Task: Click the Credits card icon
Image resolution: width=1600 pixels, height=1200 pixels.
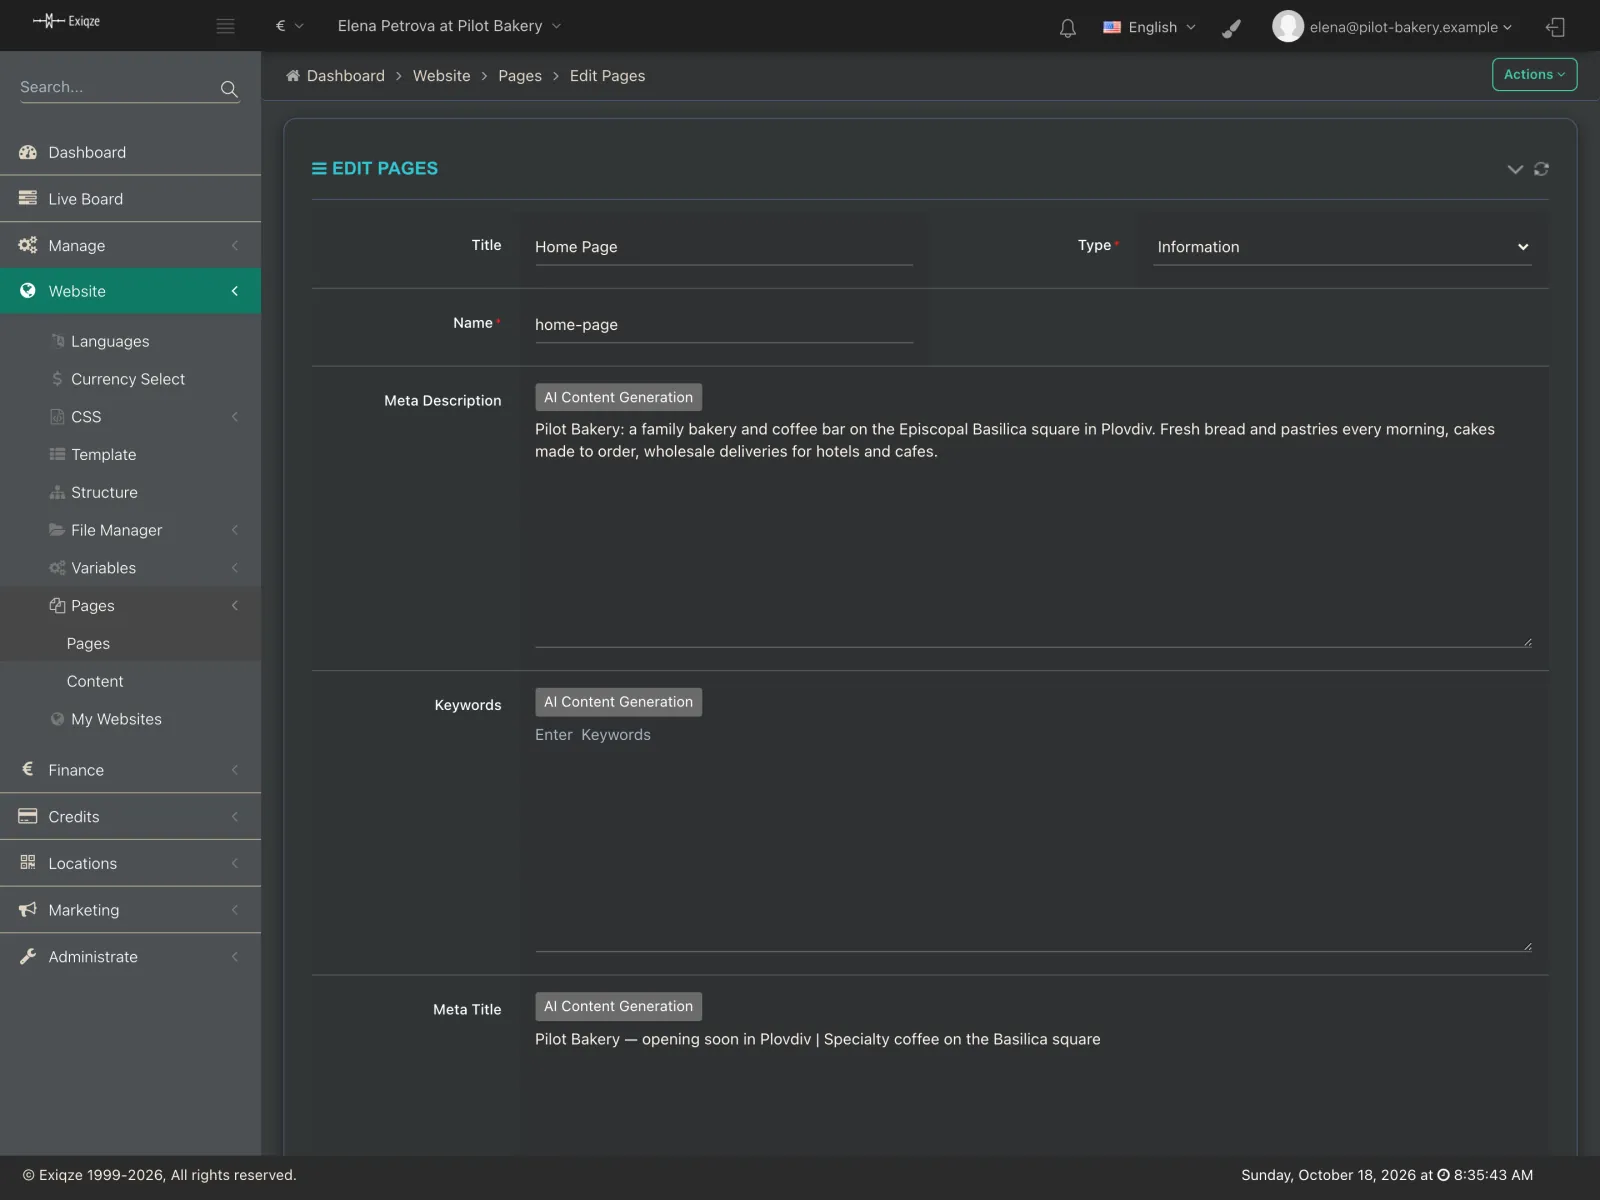Action: (x=28, y=816)
